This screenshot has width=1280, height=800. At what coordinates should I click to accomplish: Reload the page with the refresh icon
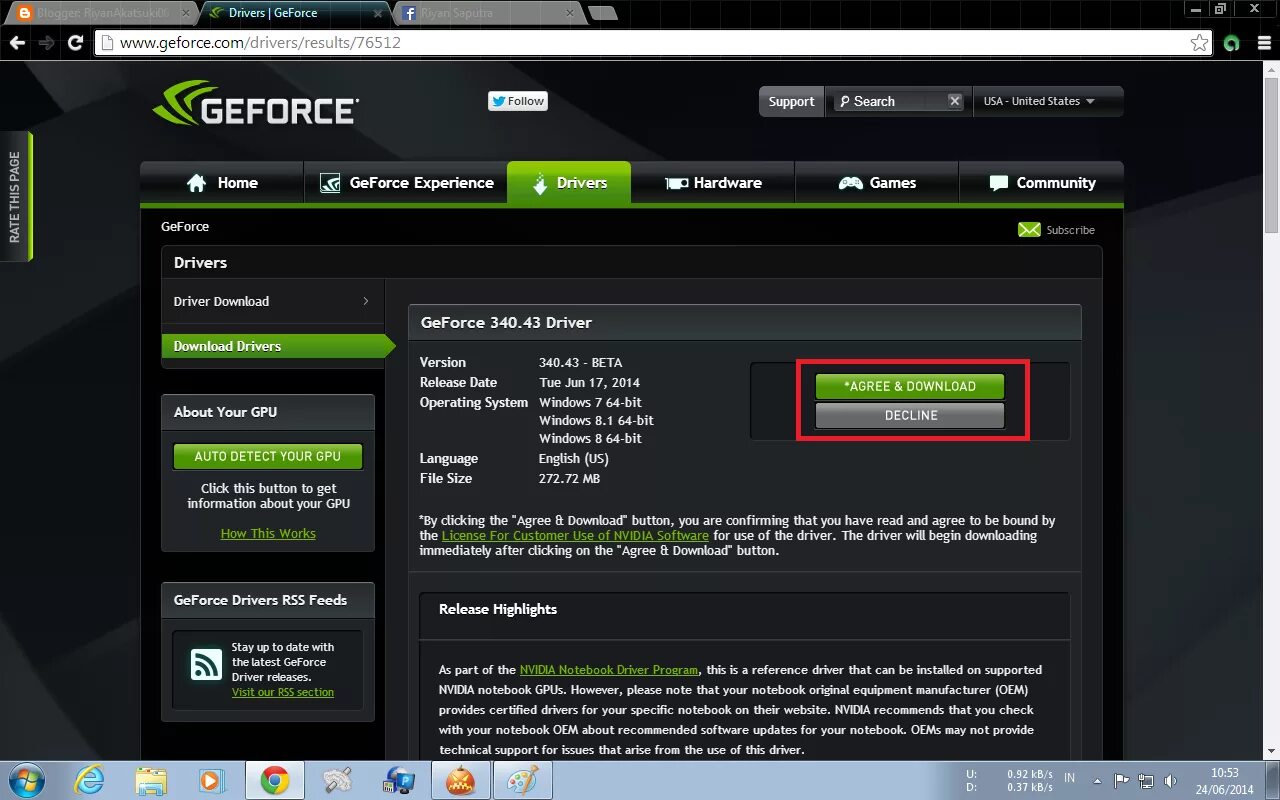(75, 43)
